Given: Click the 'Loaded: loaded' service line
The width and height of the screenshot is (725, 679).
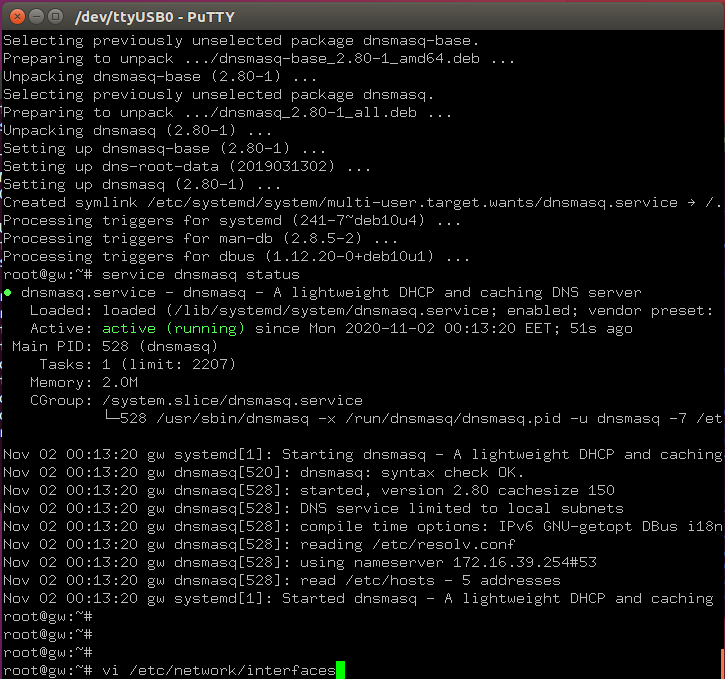Looking at the screenshot, I should tap(371, 311).
